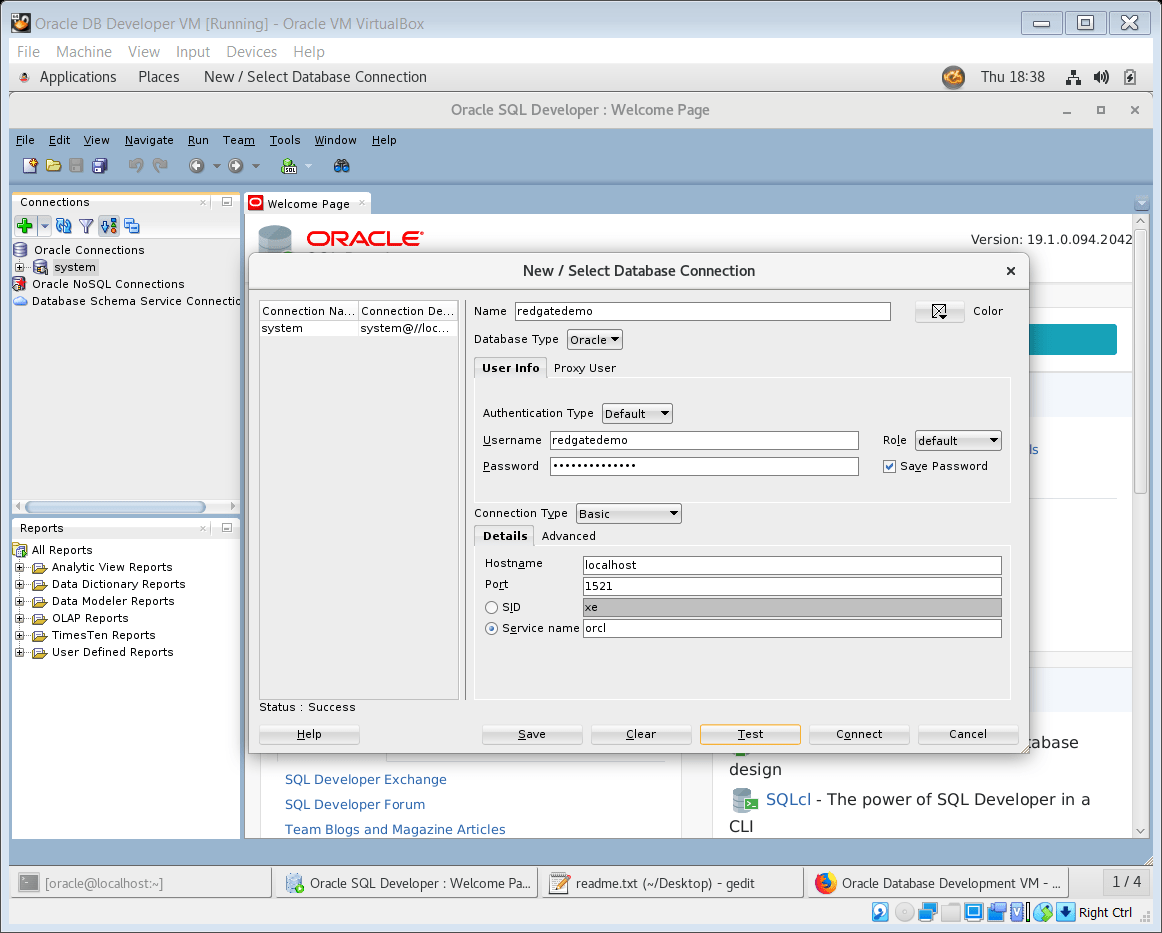Click the Collapse All icon in Connections
The image size is (1162, 933).
tap(132, 226)
